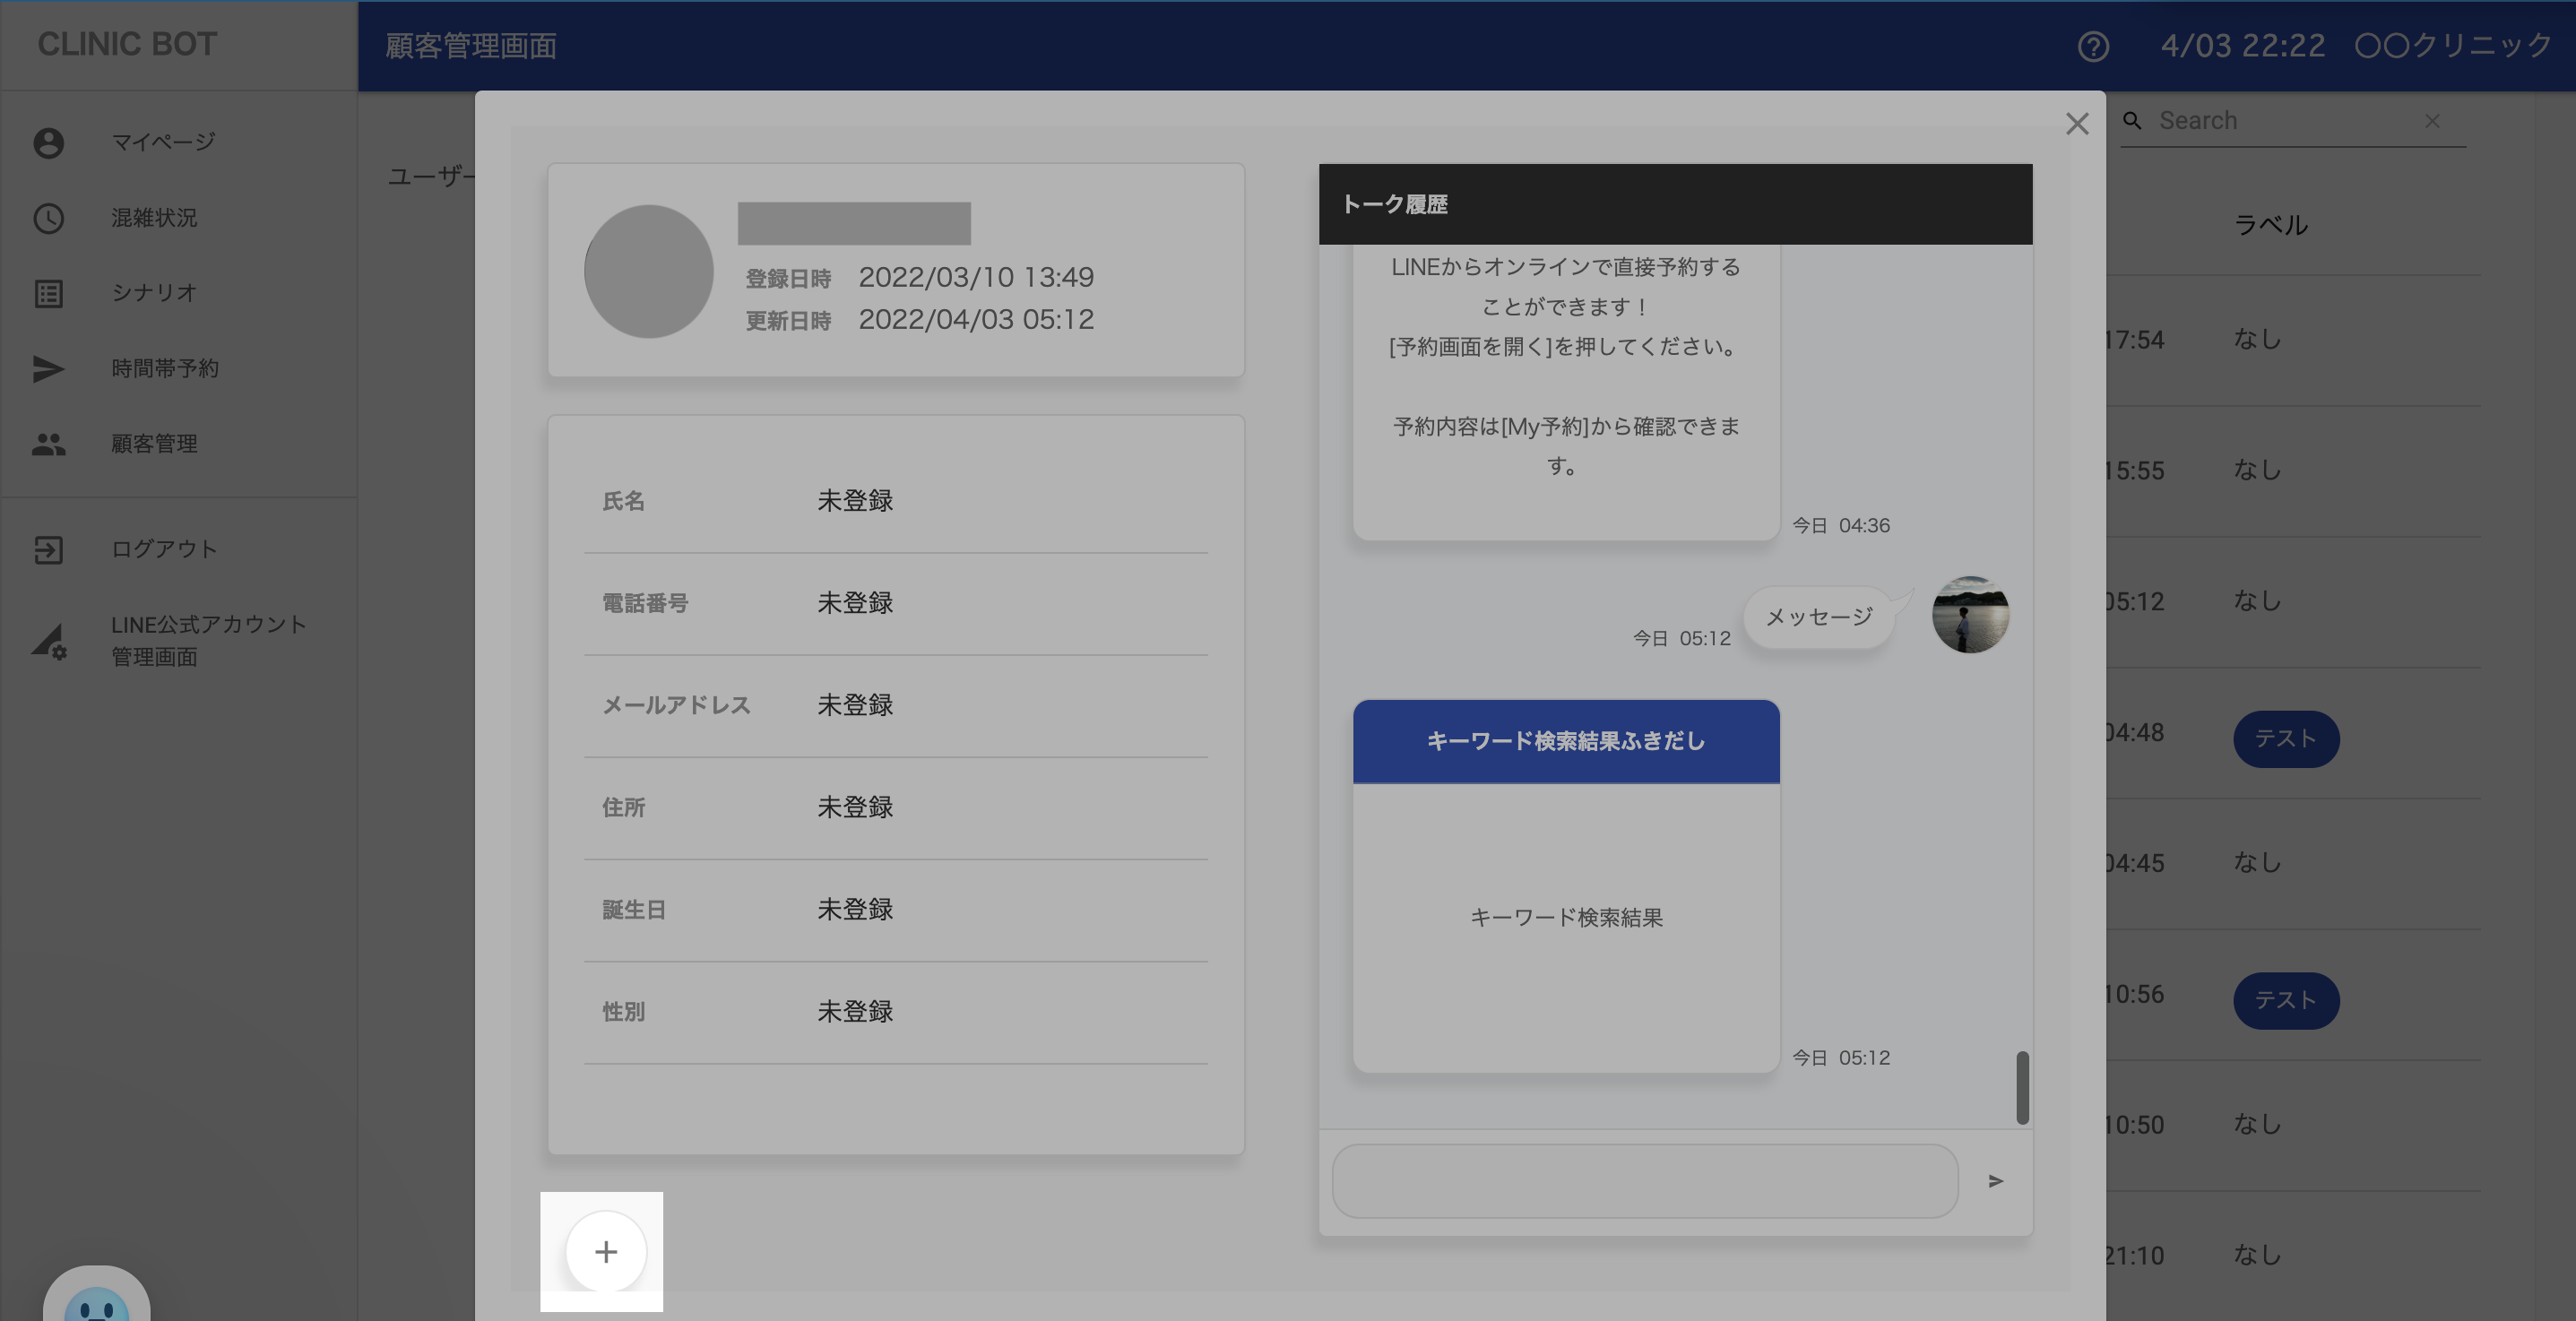Click the search magnifier icon
The image size is (2576, 1321).
tap(2132, 120)
